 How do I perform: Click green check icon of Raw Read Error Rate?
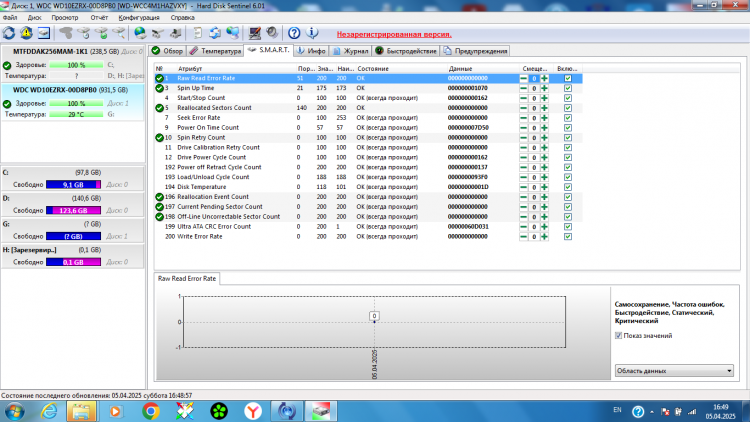(x=159, y=78)
